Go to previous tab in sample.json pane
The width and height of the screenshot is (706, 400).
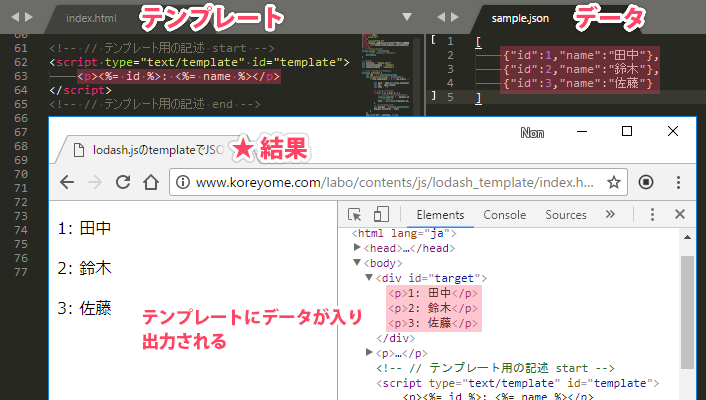pos(441,17)
